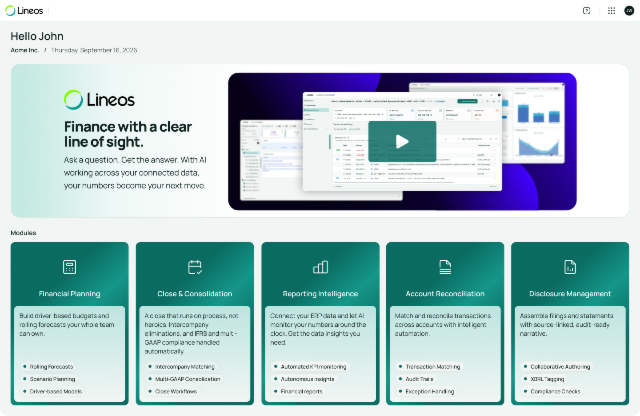640x416 pixels.
Task: Open the user avatar menu
Action: click(629, 11)
